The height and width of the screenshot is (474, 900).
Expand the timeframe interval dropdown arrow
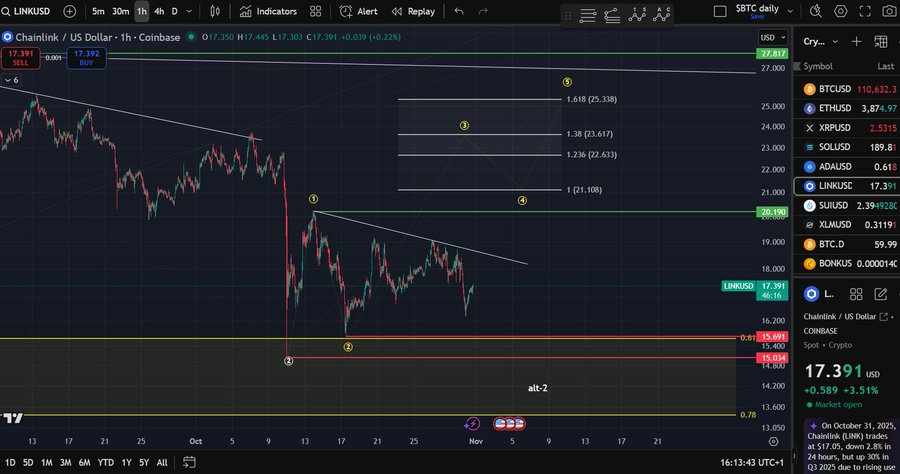[191, 11]
